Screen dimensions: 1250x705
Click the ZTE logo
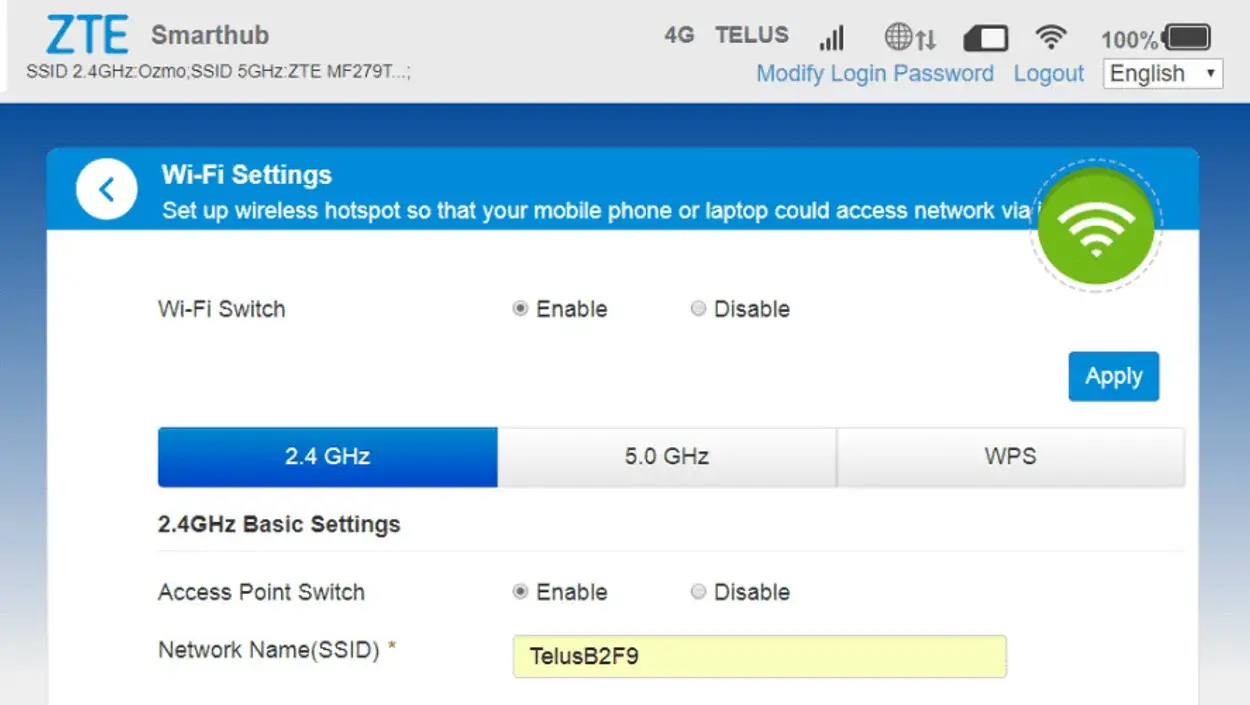coord(87,36)
